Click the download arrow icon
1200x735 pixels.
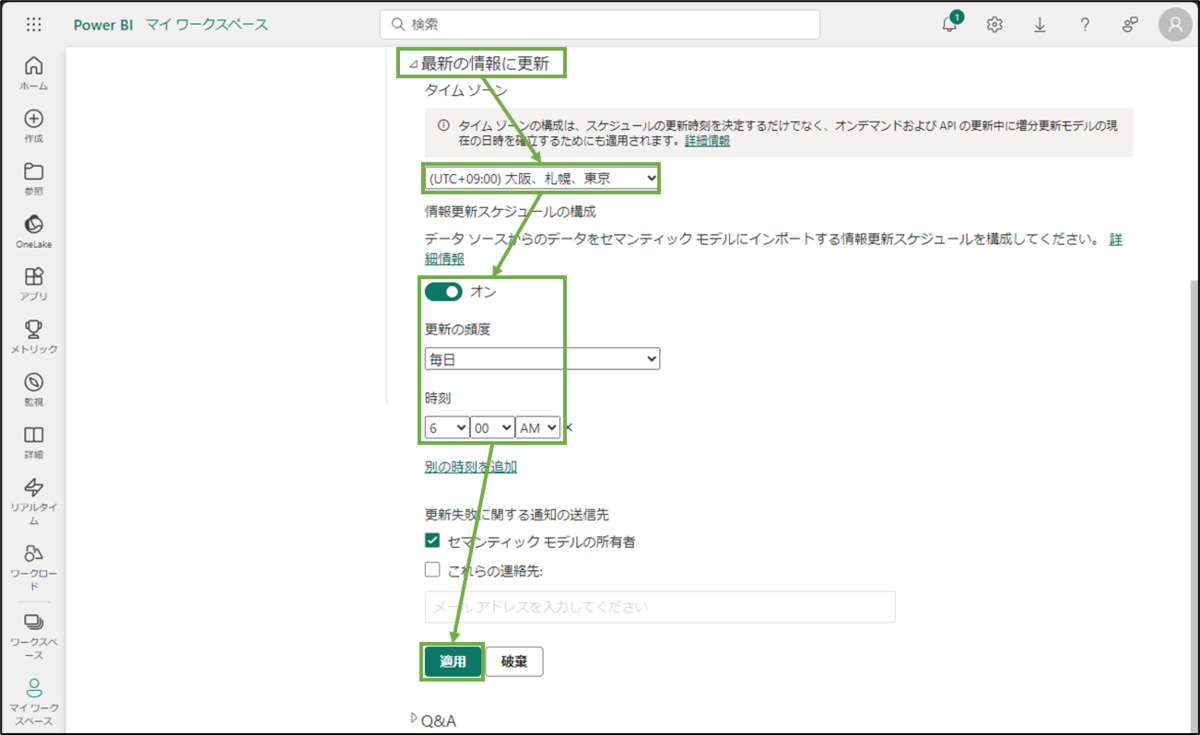point(1039,24)
